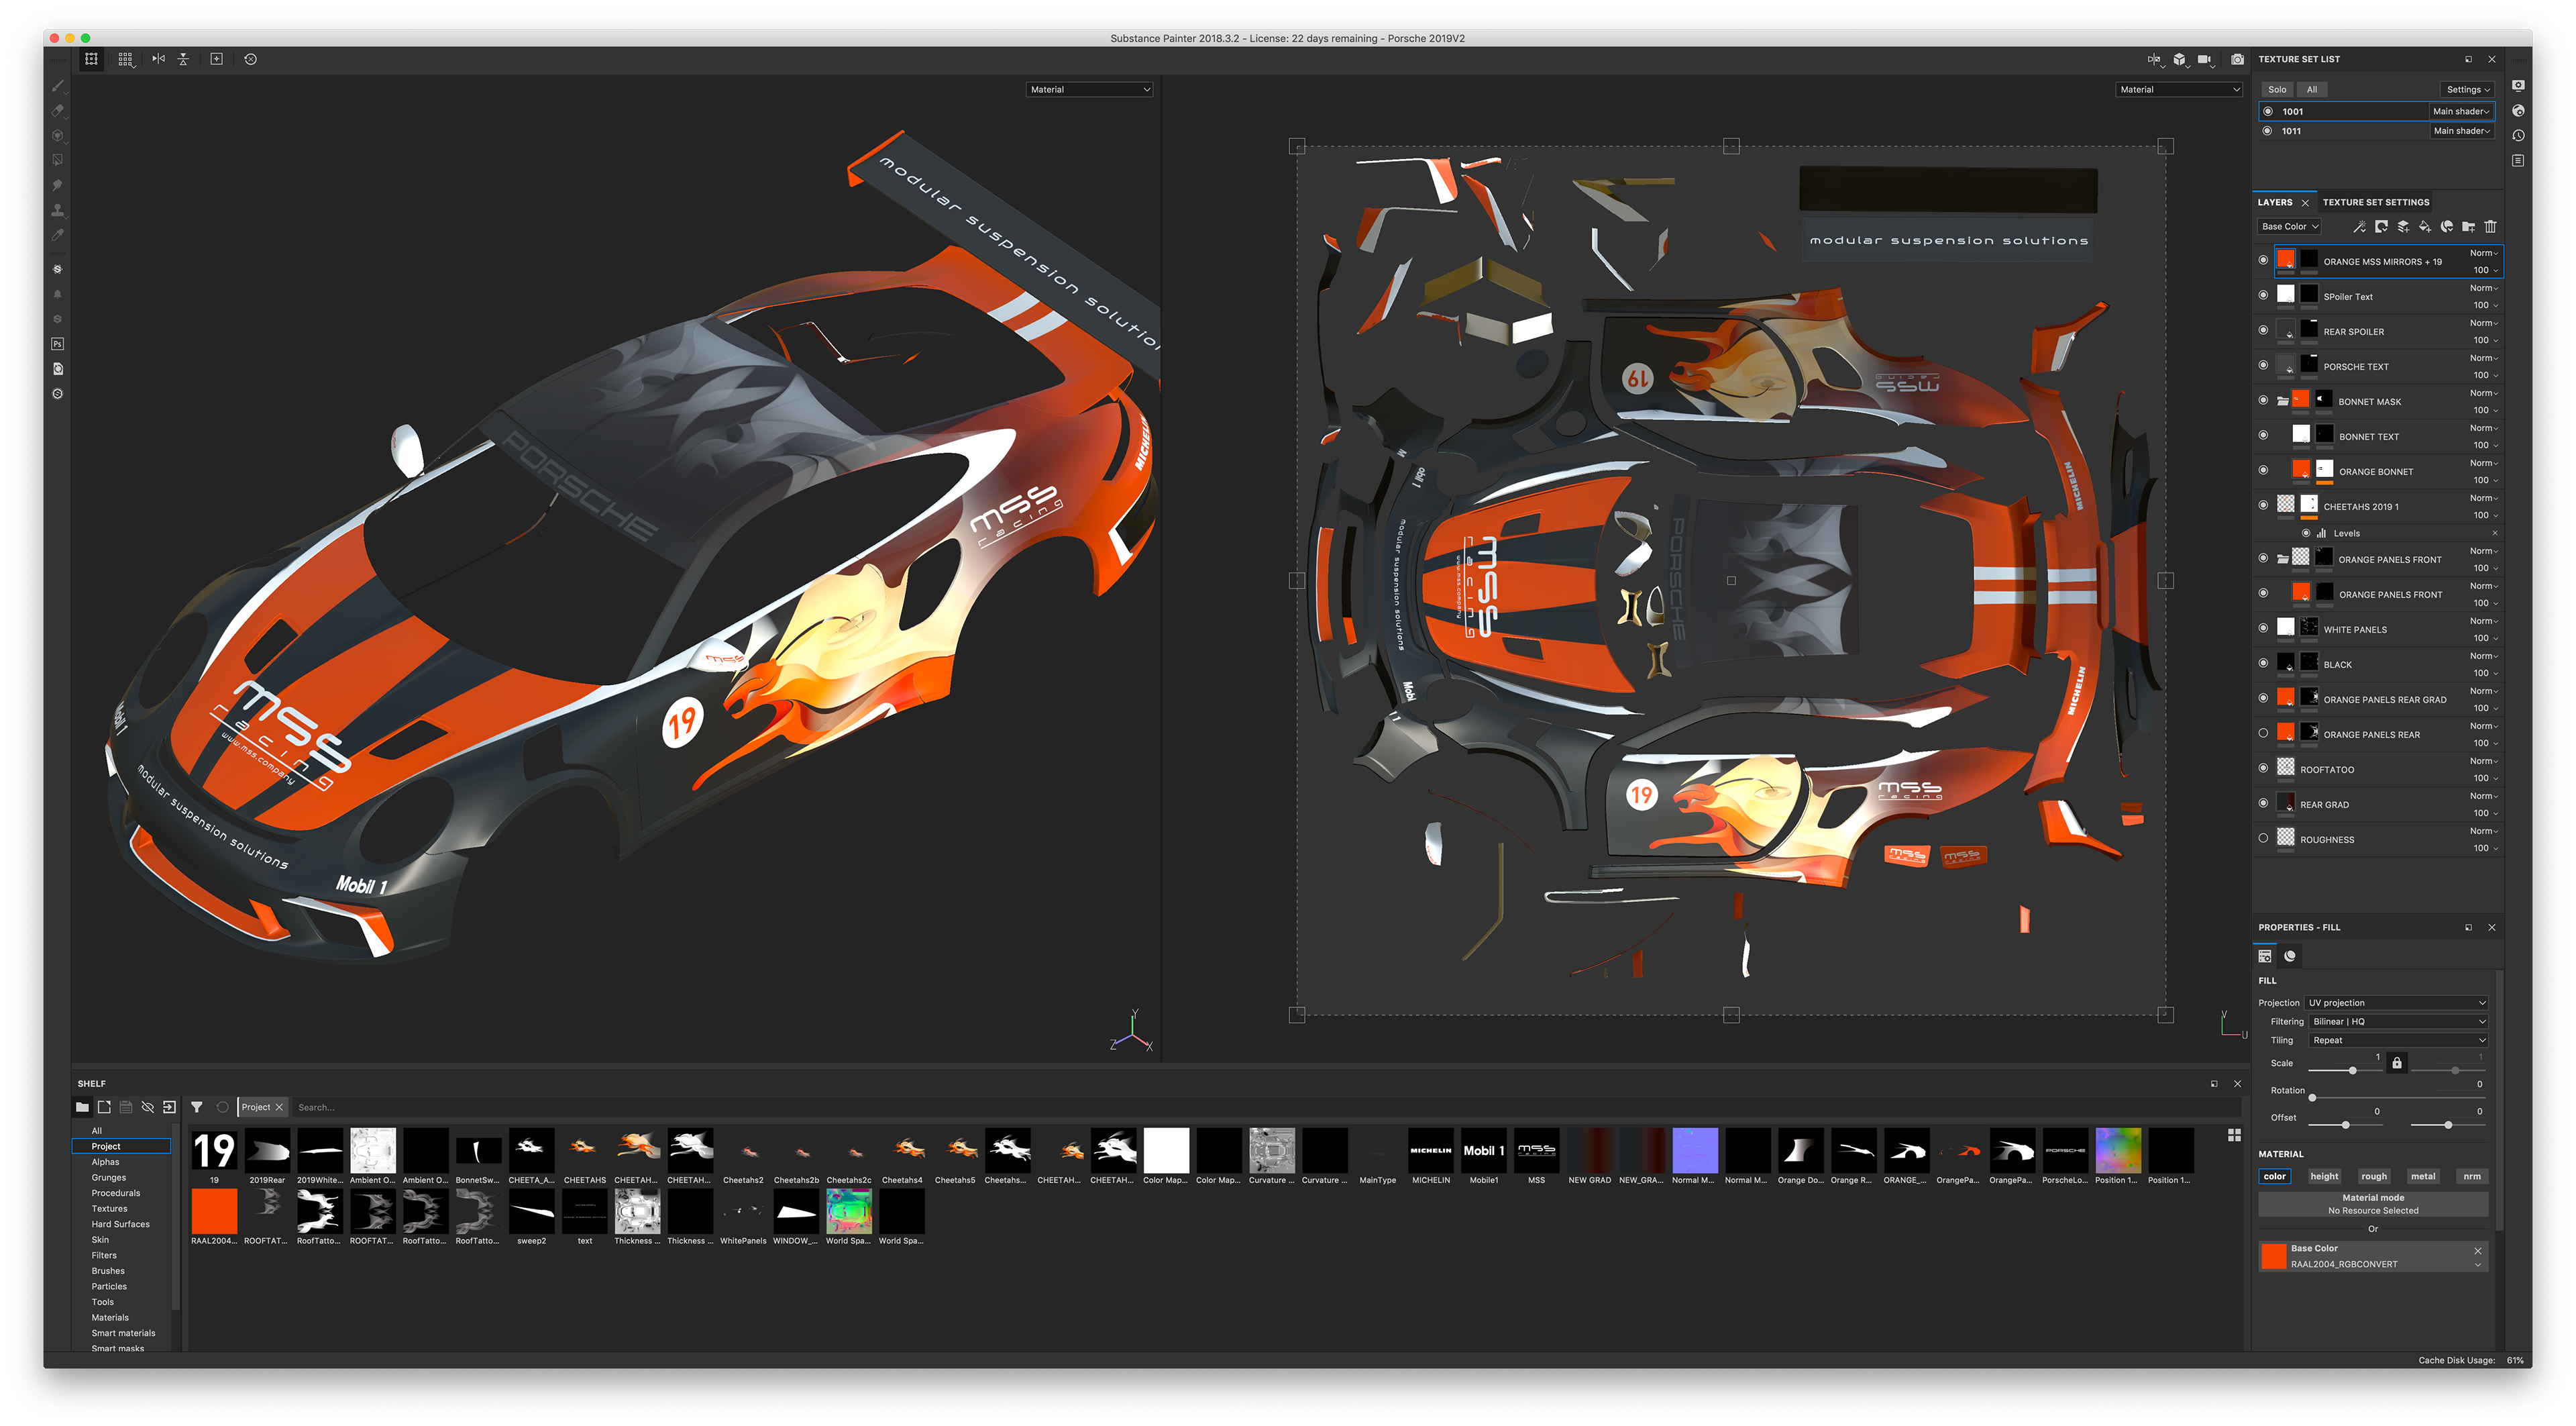Select the Brushes shelf category
Screen dimensions: 2576x1426
(108, 1271)
